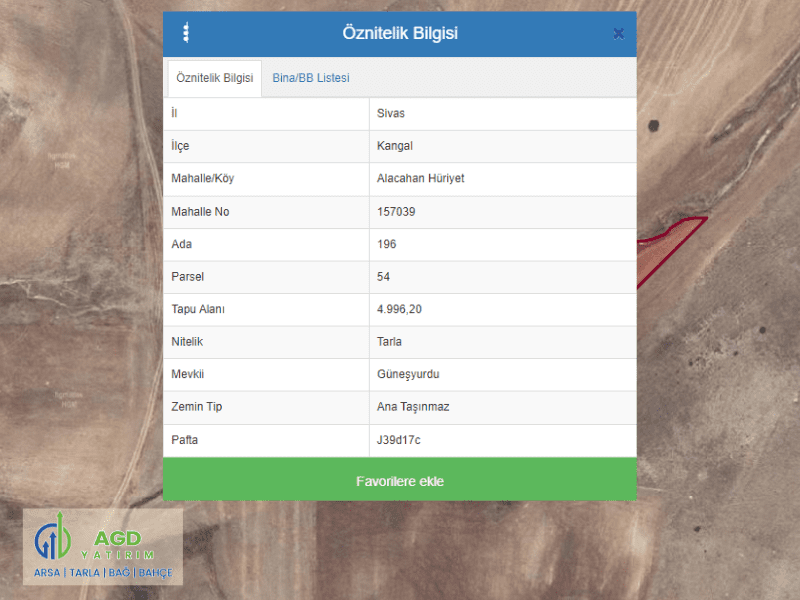
Task: Click the dialog title Öznitelik Bilgisi header text
Action: pos(400,33)
